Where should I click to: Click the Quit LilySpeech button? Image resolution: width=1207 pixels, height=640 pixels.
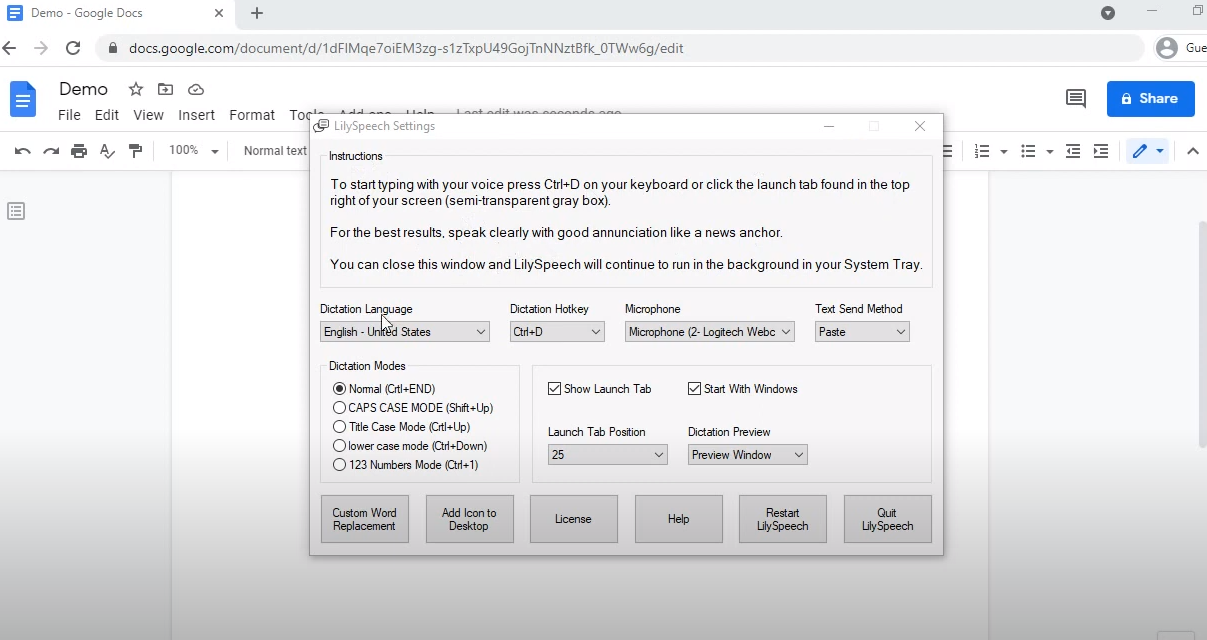click(x=887, y=519)
